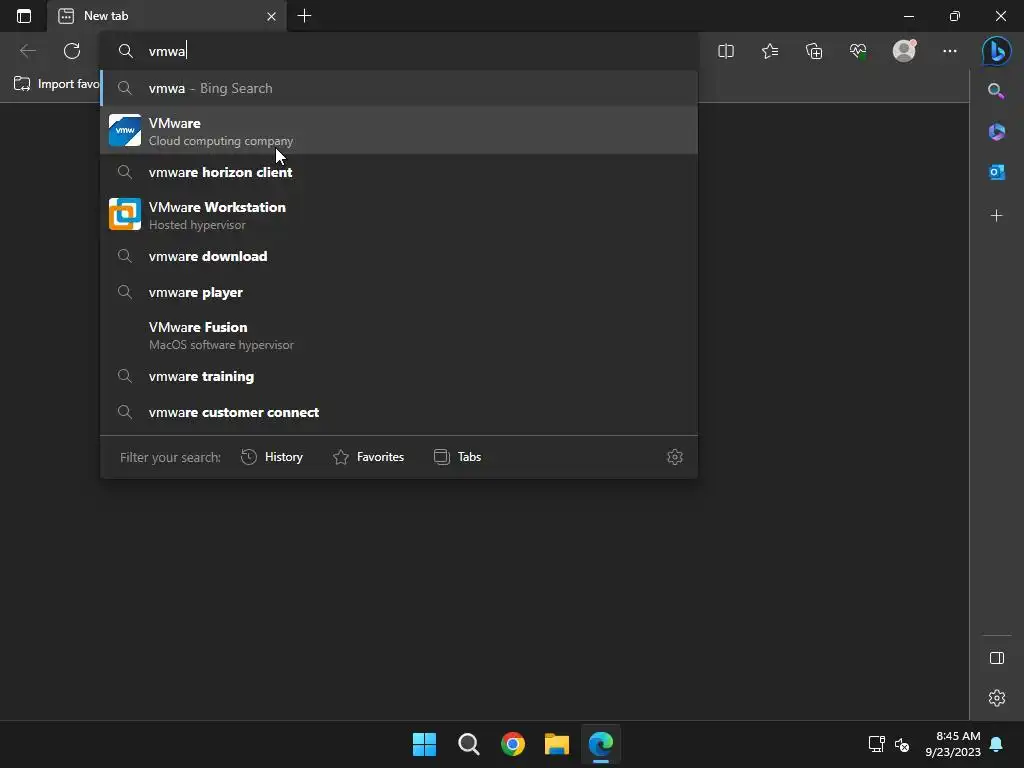Open split screen icon in toolbar
This screenshot has height=768, width=1024.
pos(726,51)
